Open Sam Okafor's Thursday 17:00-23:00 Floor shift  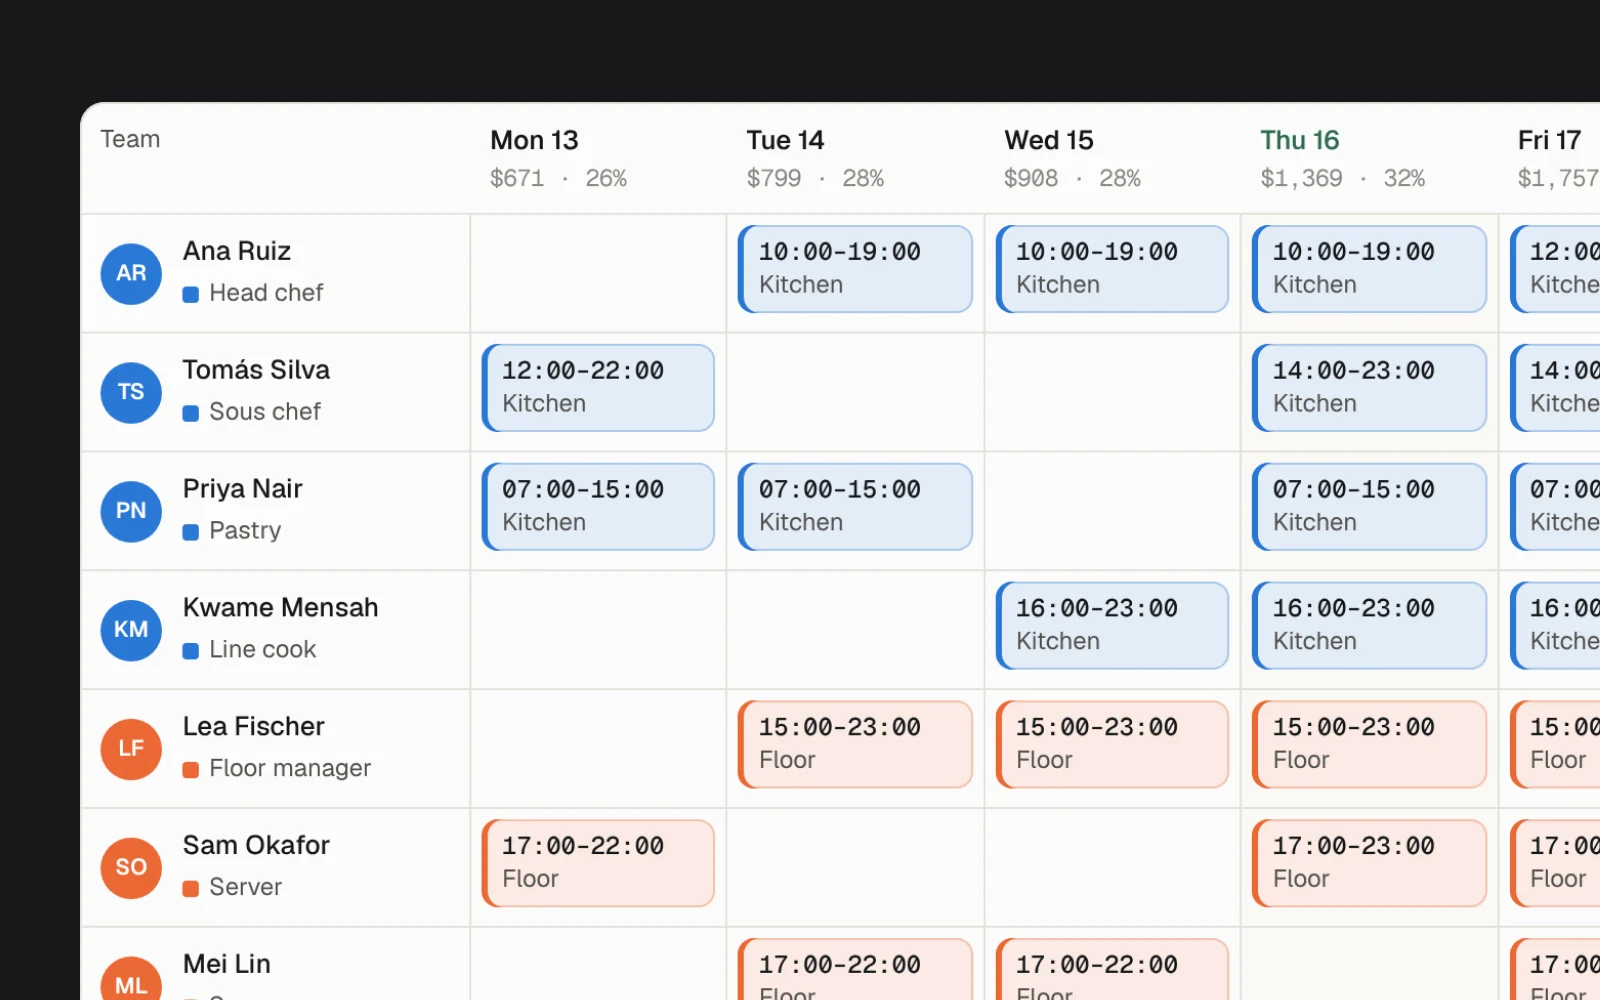[x=1369, y=864]
